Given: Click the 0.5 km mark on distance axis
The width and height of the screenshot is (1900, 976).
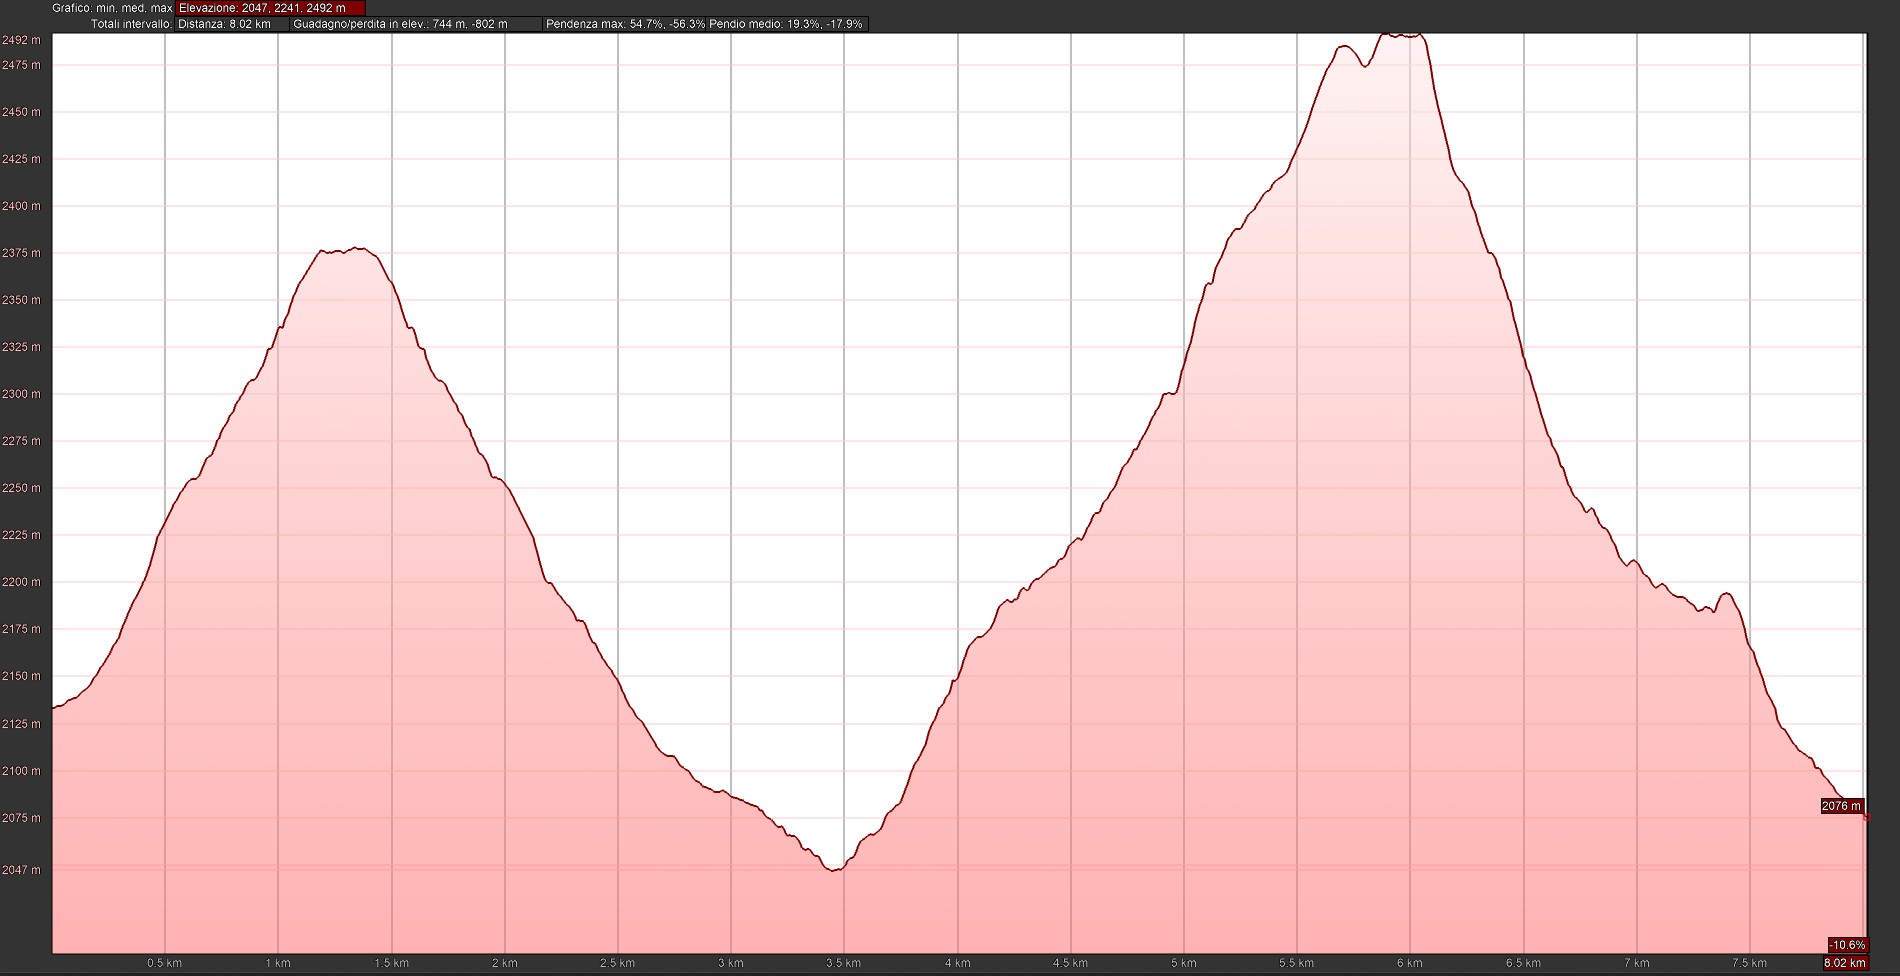Looking at the screenshot, I should click(164, 964).
